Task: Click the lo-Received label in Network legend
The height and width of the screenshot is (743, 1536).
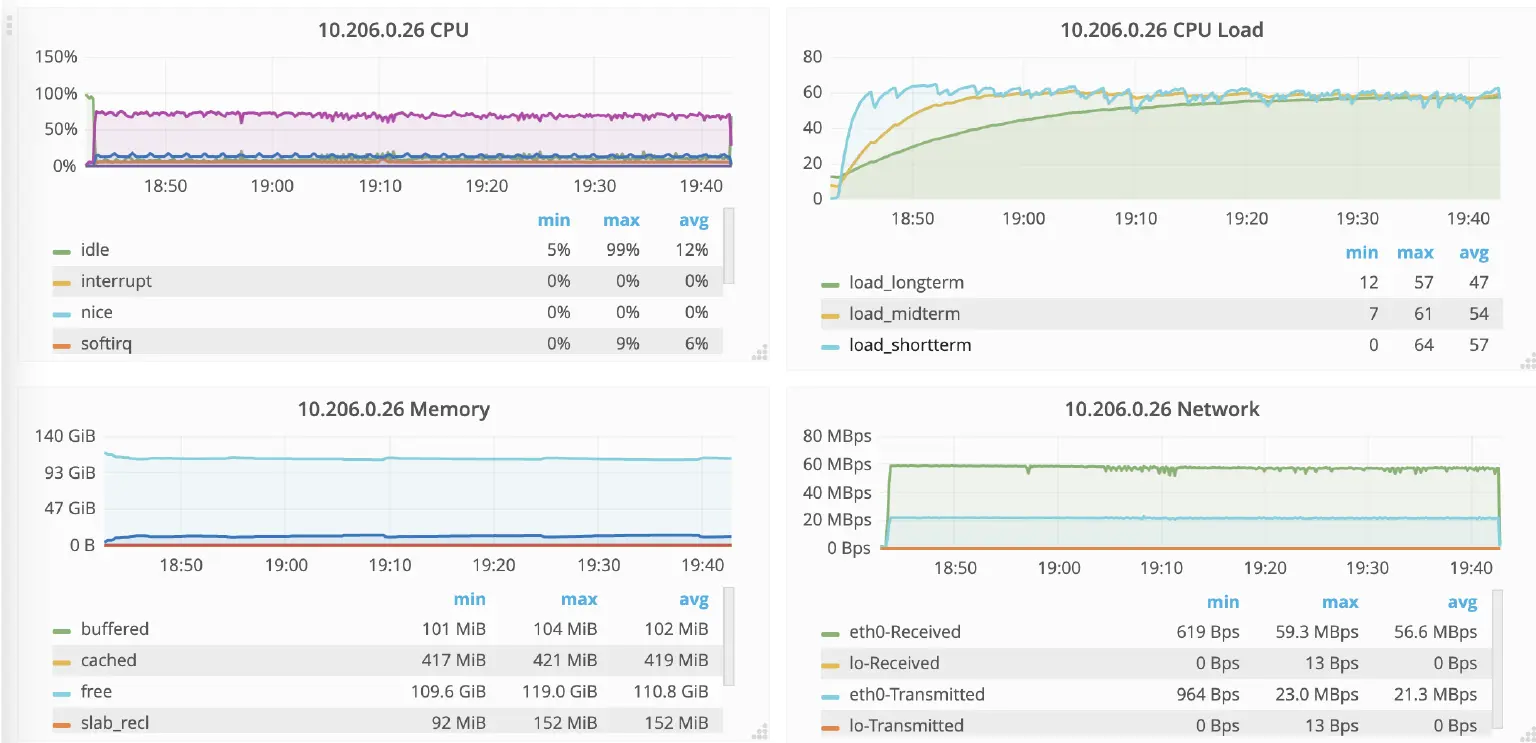Action: pyautogui.click(x=894, y=663)
